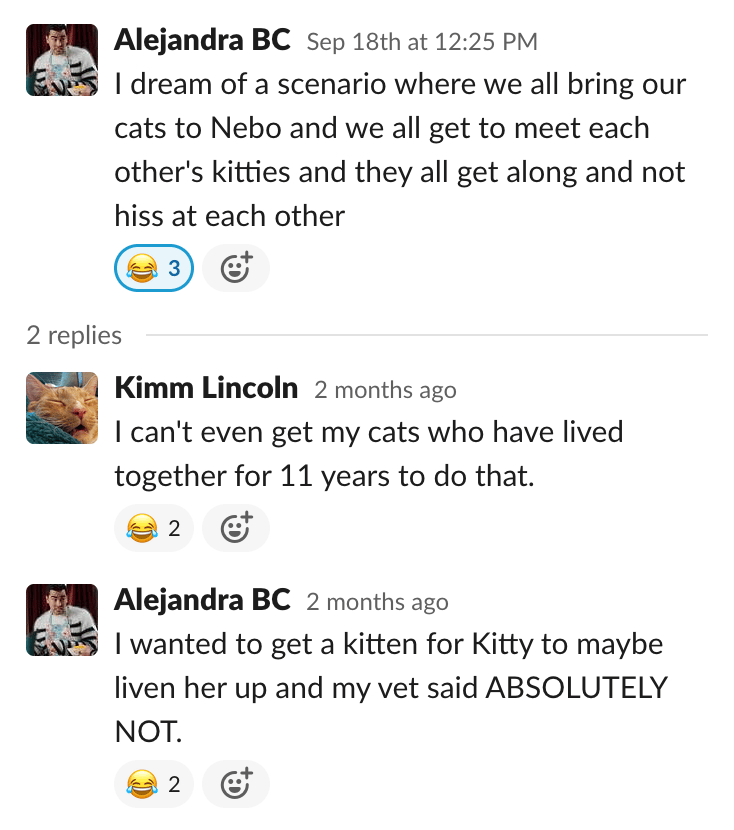Screen dimensions: 734x830
Task: Toggle laughing reaction on the ABSOLUTELY NOT reply
Action: click(x=155, y=785)
